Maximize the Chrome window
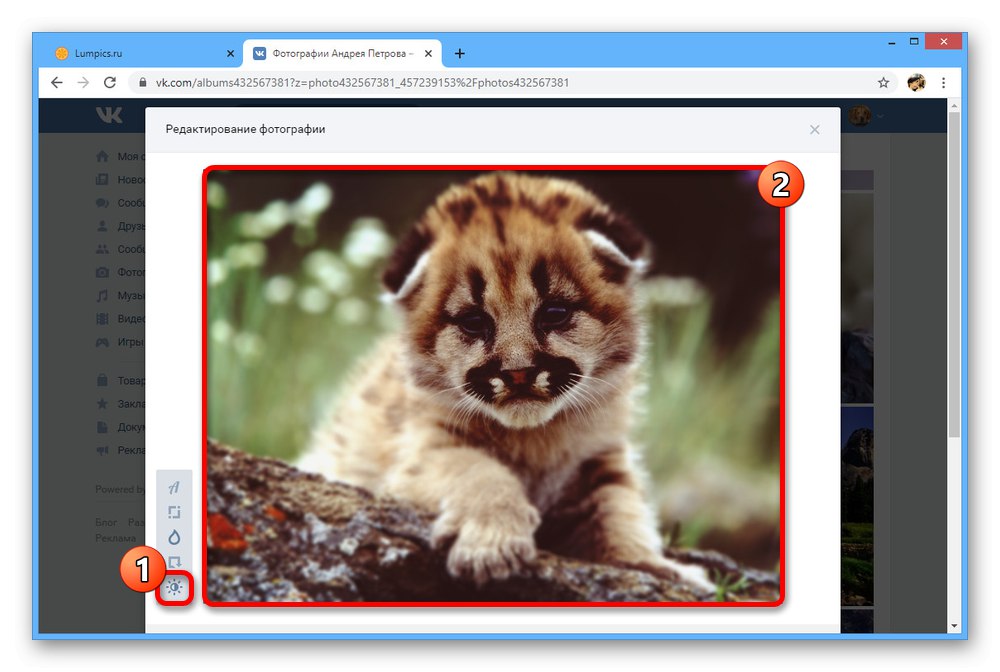This screenshot has width=1000, height=672. point(914,41)
